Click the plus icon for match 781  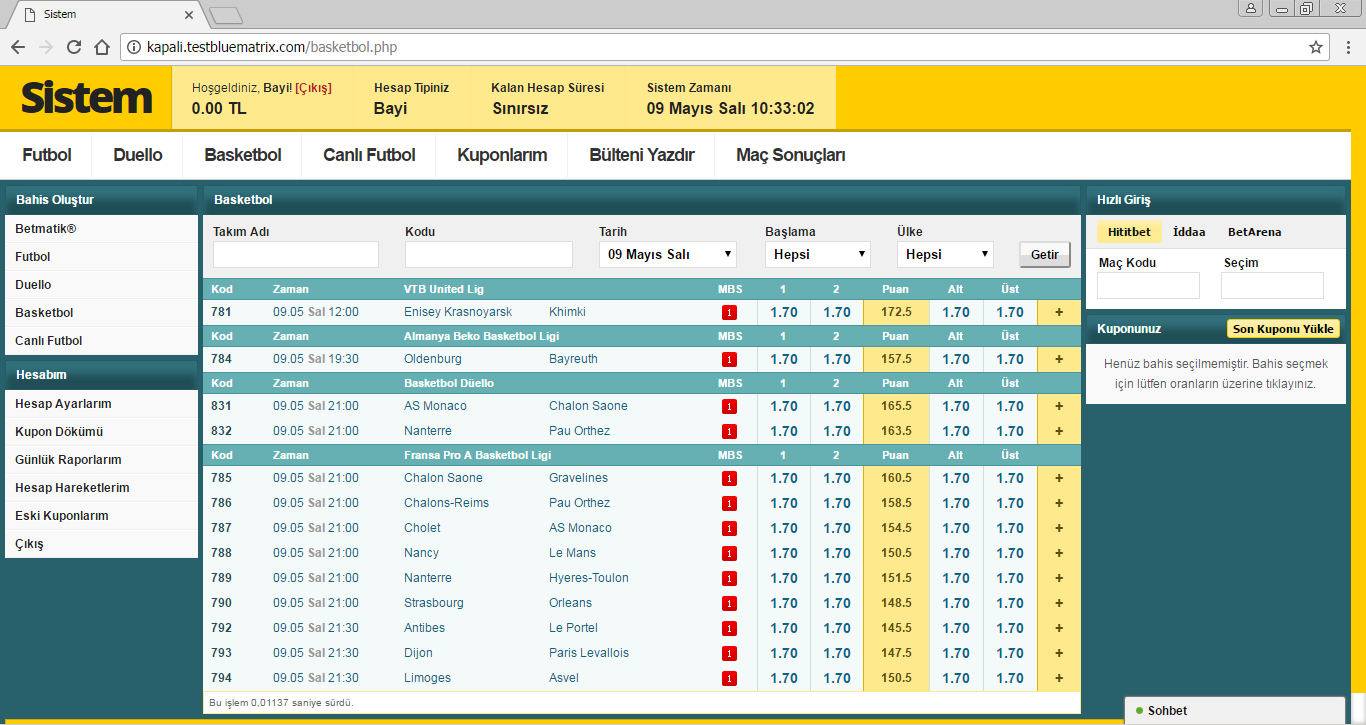pyautogui.click(x=1059, y=312)
